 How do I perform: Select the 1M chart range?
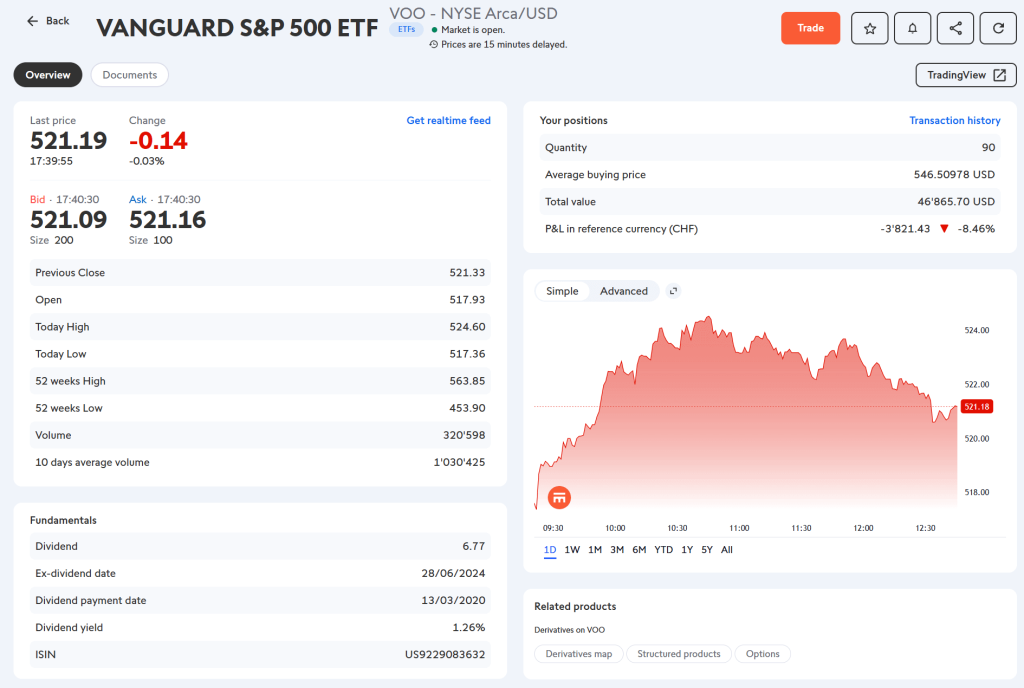coord(595,550)
